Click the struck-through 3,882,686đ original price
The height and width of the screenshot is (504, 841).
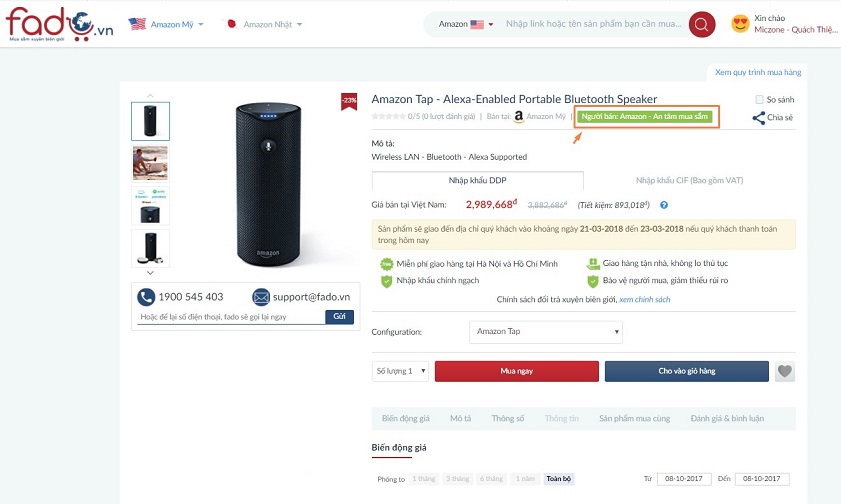(547, 205)
